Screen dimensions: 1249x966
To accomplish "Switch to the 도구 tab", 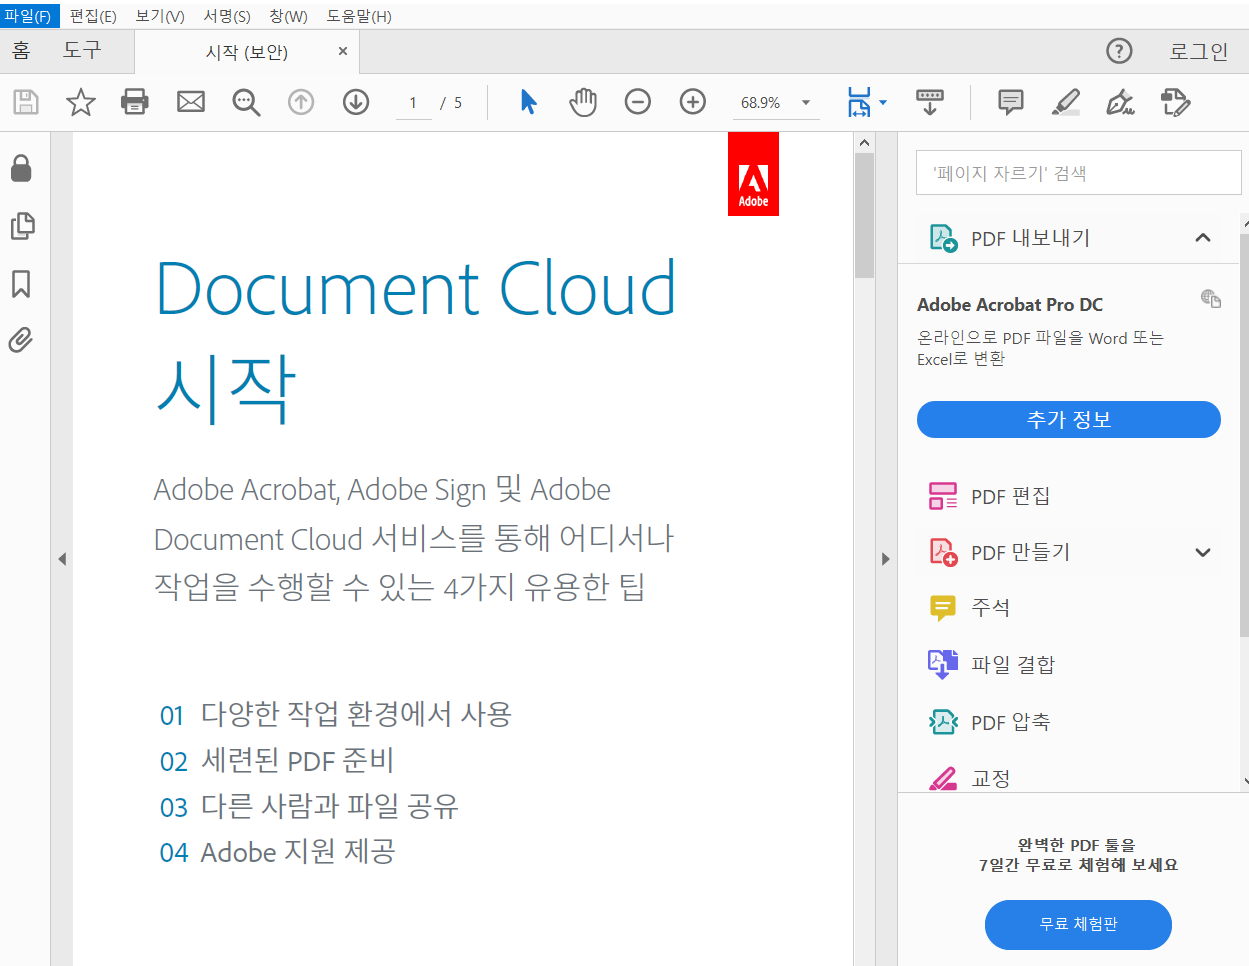I will [82, 50].
